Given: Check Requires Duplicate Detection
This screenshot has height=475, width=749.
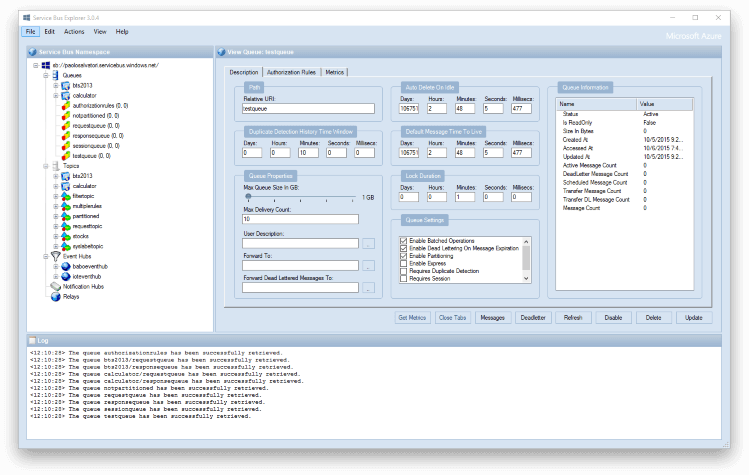Looking at the screenshot, I should coord(403,271).
